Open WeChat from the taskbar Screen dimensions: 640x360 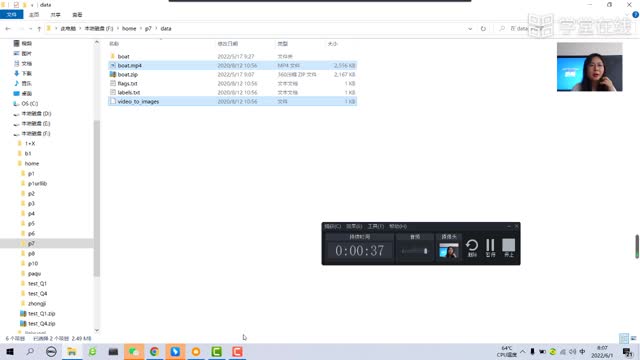[x=133, y=351]
